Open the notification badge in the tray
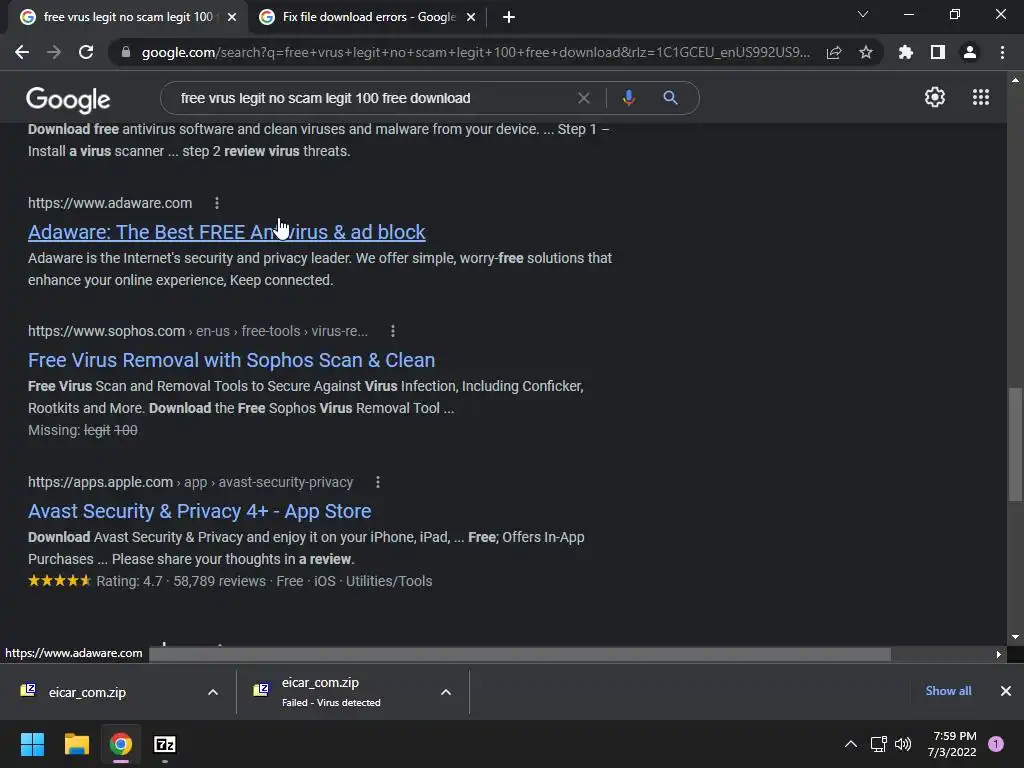Viewport: 1024px width, 768px height. 995,744
